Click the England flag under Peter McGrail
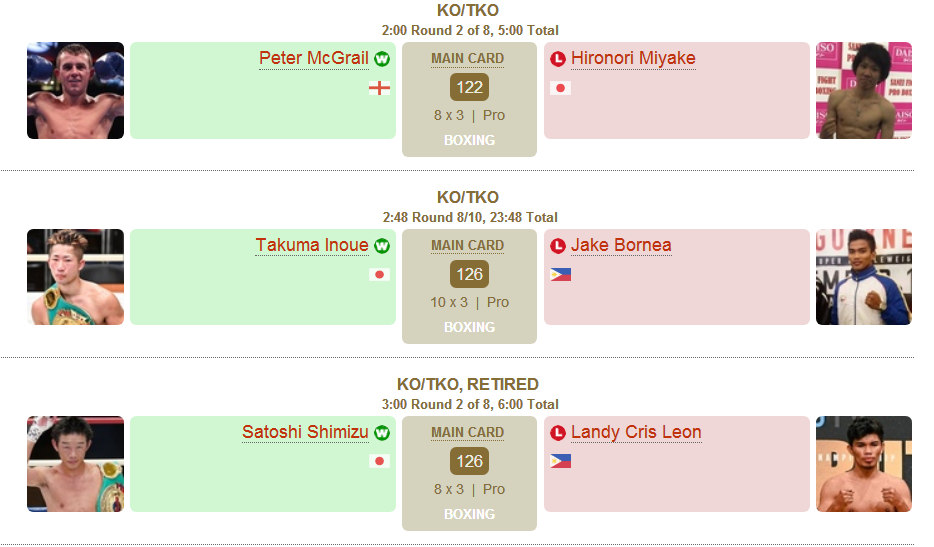Image resolution: width=934 pixels, height=547 pixels. [x=379, y=88]
